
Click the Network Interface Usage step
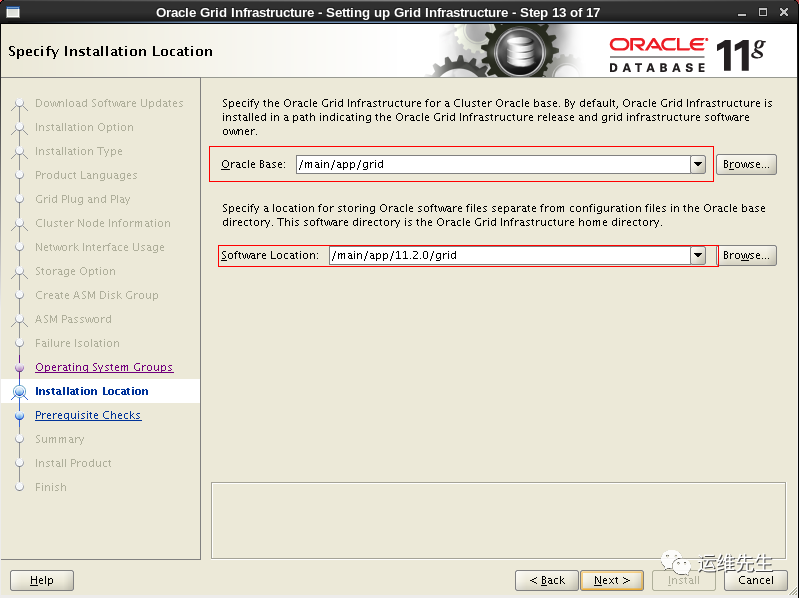click(99, 247)
